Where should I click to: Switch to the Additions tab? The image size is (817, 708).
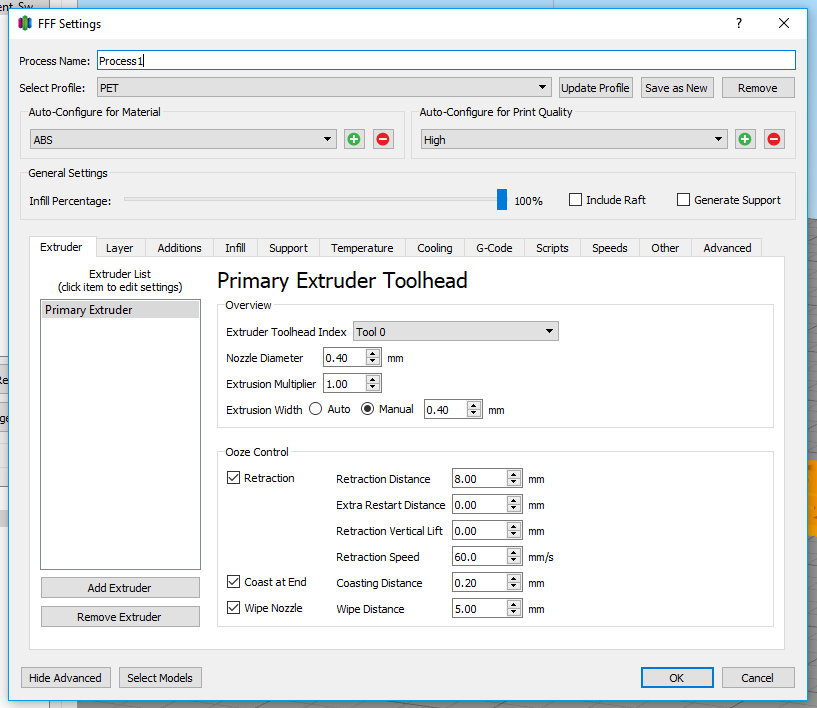[x=179, y=248]
